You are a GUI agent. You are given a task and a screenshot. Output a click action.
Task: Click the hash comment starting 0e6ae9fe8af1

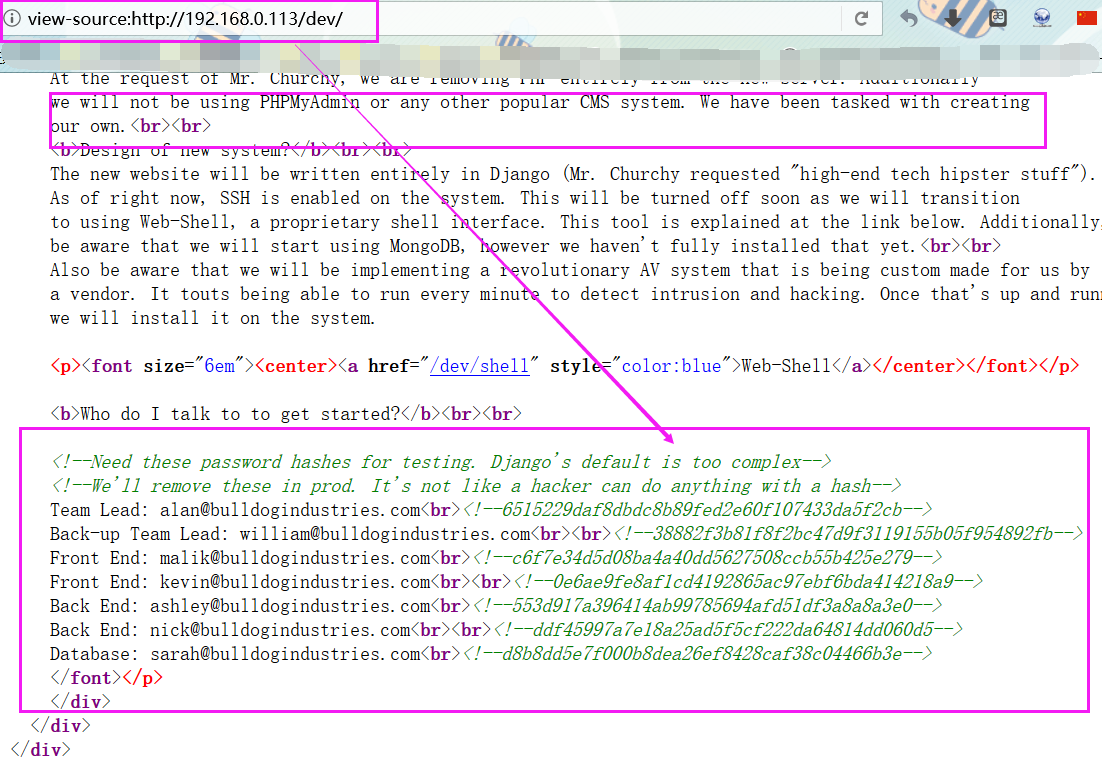[x=748, y=582]
